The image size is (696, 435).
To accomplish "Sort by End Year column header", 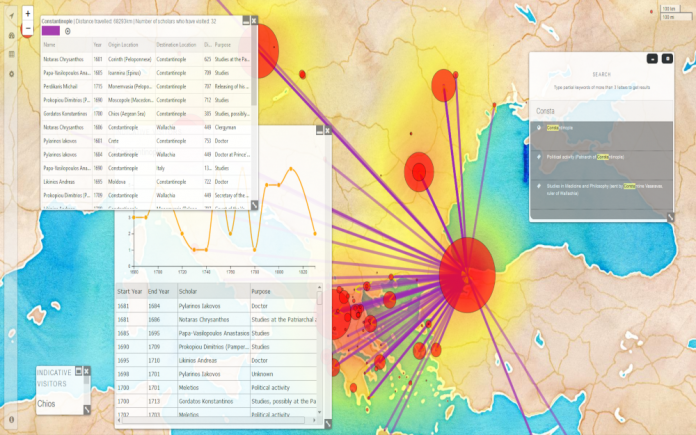I will point(158,292).
